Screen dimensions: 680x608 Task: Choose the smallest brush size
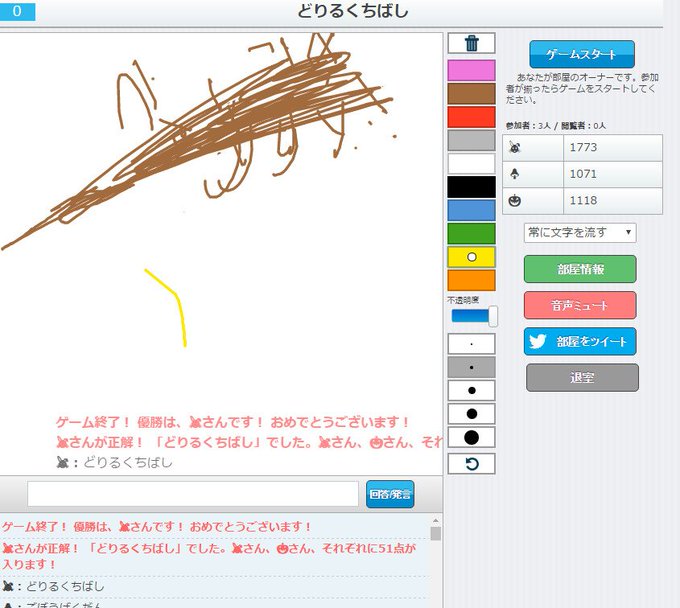[x=471, y=344]
